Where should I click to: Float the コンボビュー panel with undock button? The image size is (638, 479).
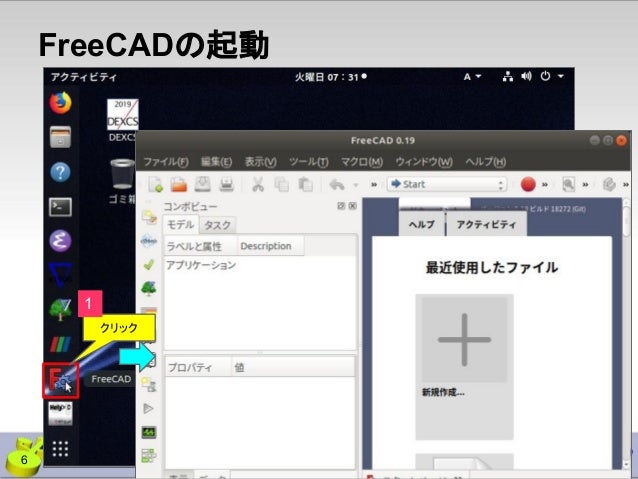click(341, 206)
